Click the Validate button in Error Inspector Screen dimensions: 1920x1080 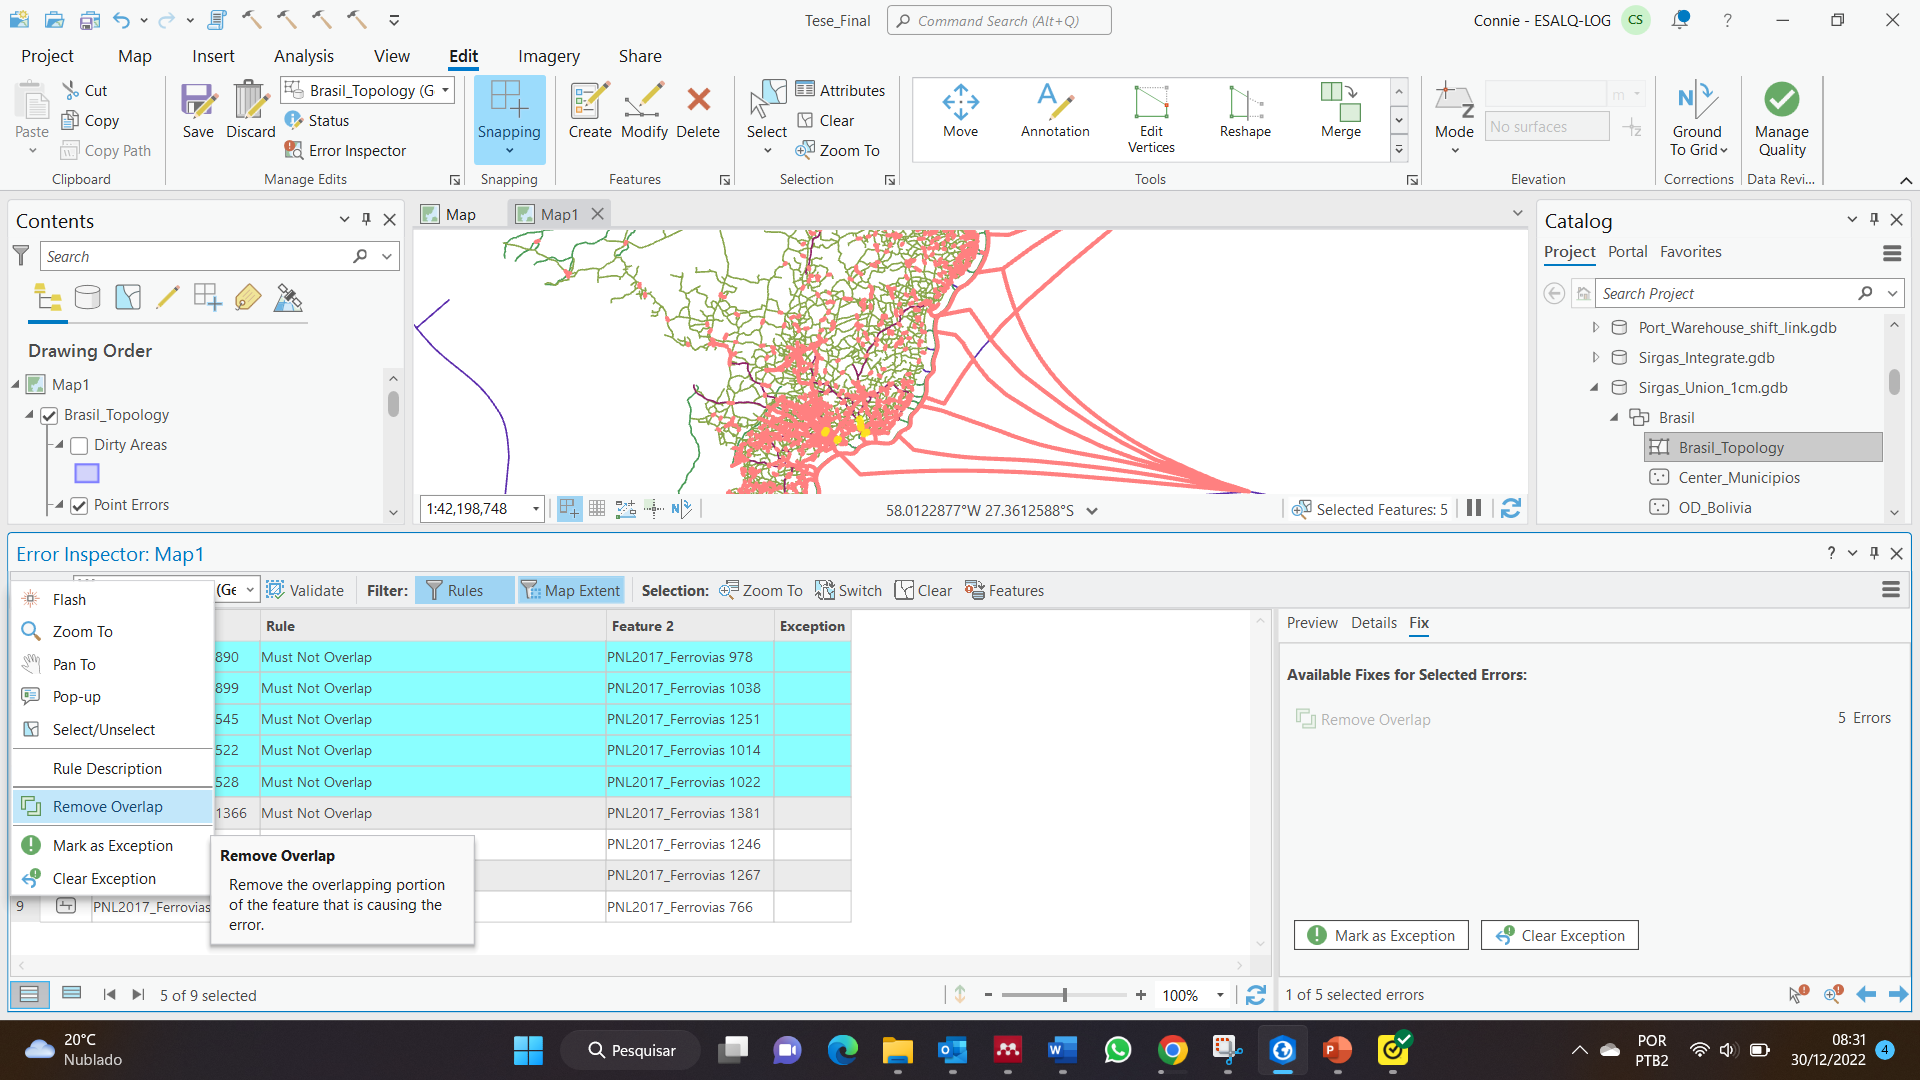[306, 590]
